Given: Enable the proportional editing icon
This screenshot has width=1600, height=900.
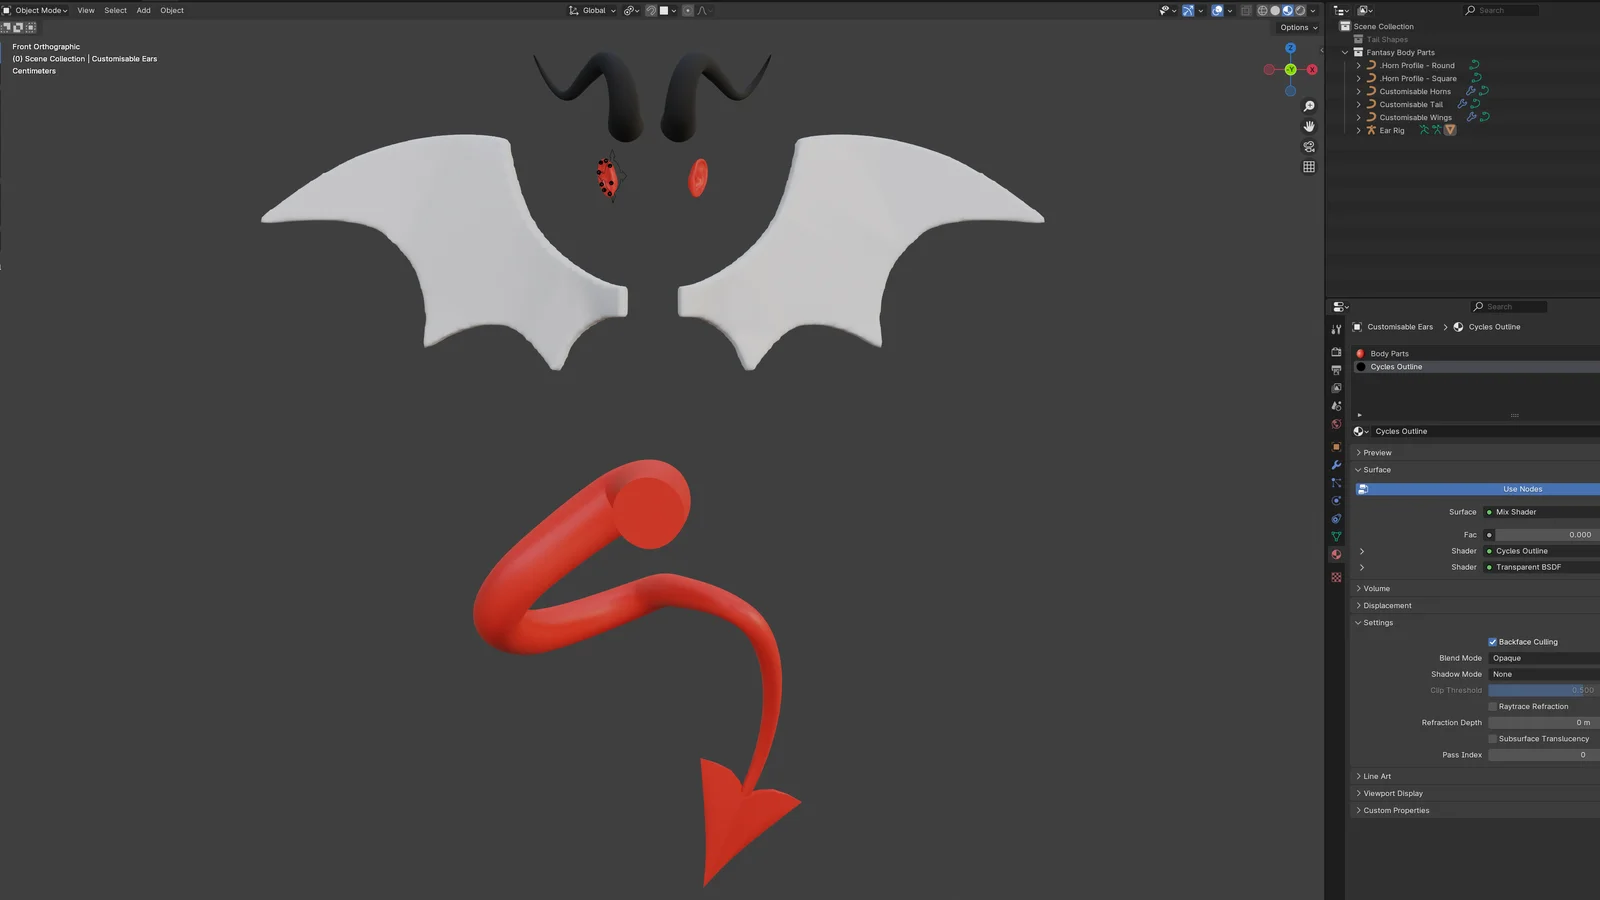Looking at the screenshot, I should click(x=687, y=10).
